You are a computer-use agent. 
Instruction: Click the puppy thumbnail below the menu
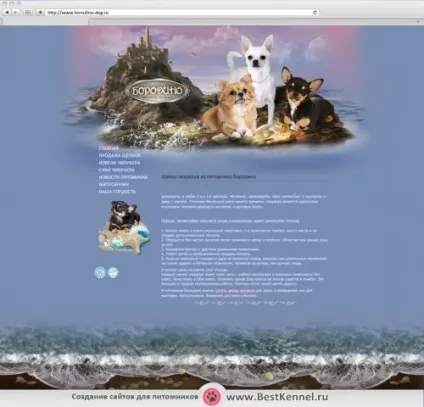coord(124,227)
